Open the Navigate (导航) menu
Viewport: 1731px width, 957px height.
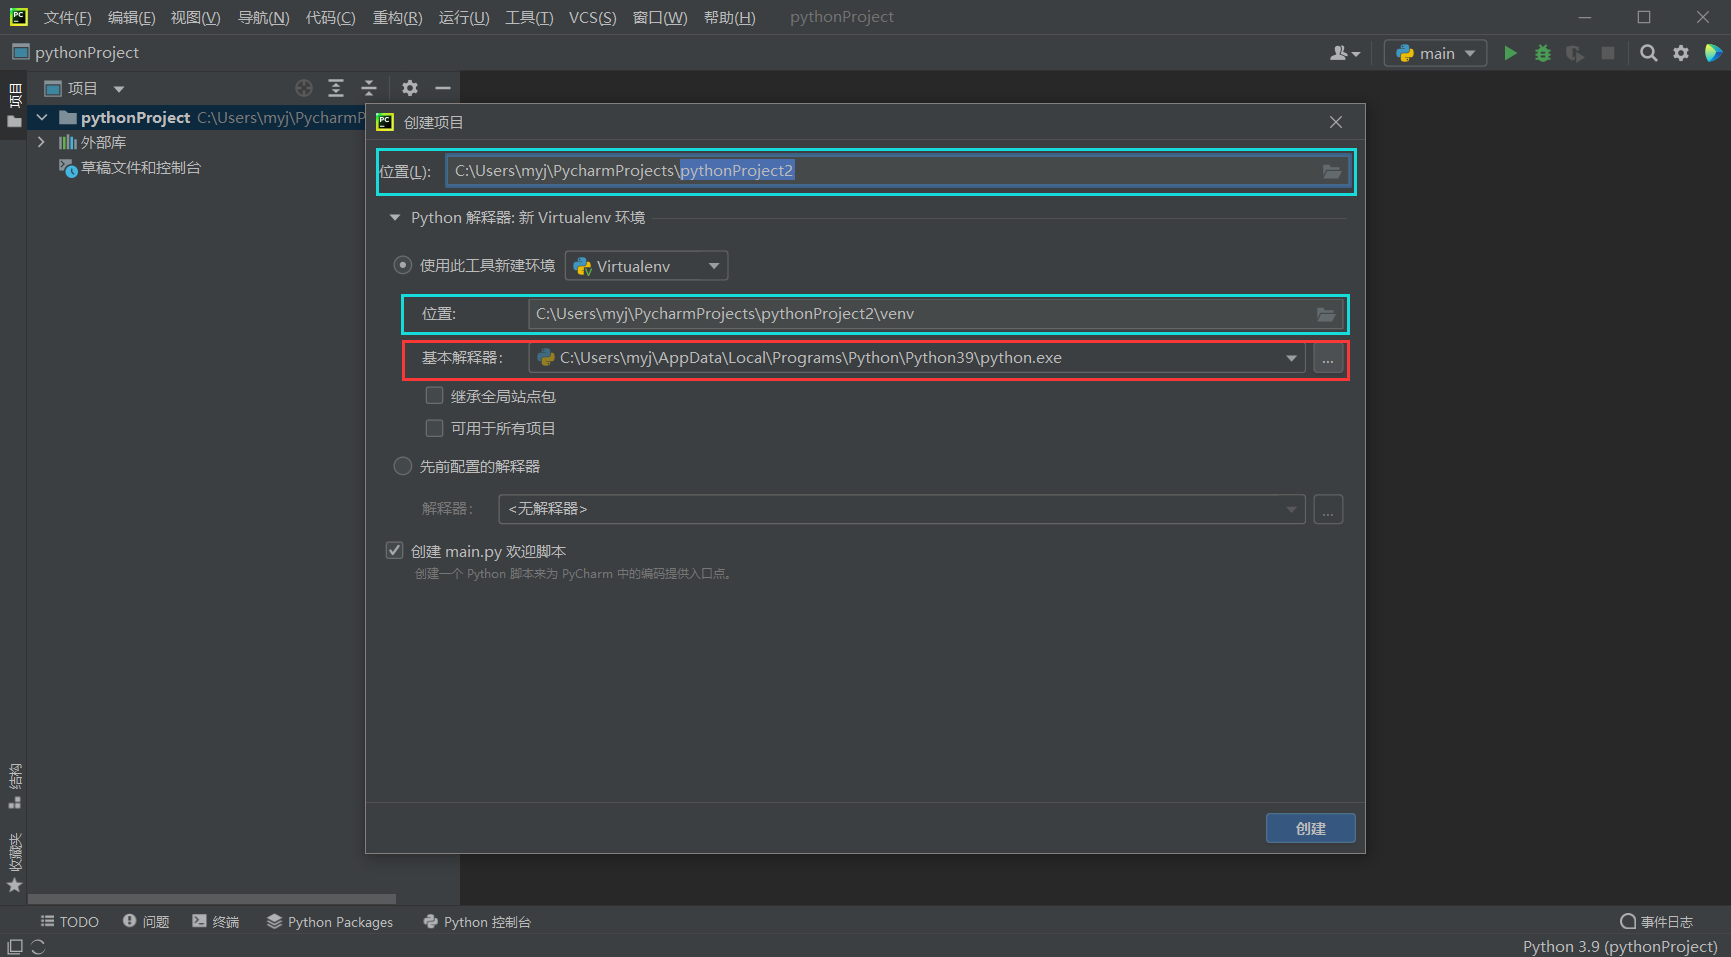point(263,18)
